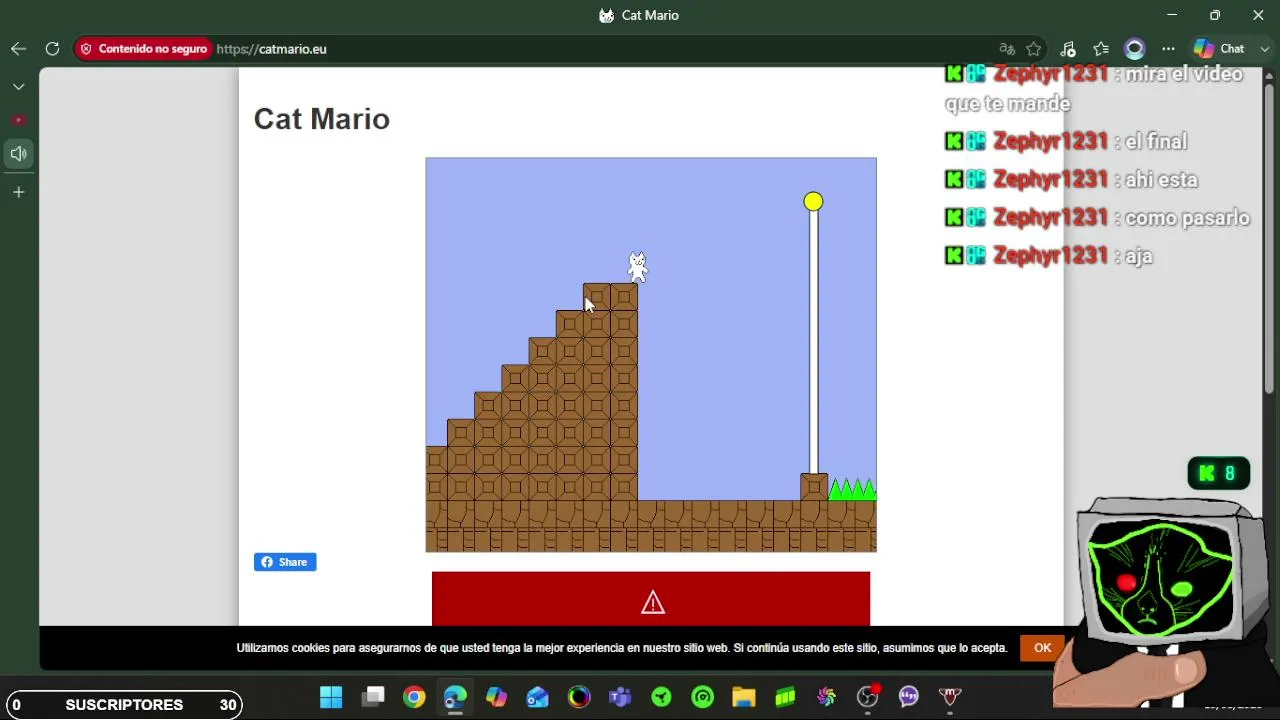Click the green spiky grass at level end

point(852,489)
